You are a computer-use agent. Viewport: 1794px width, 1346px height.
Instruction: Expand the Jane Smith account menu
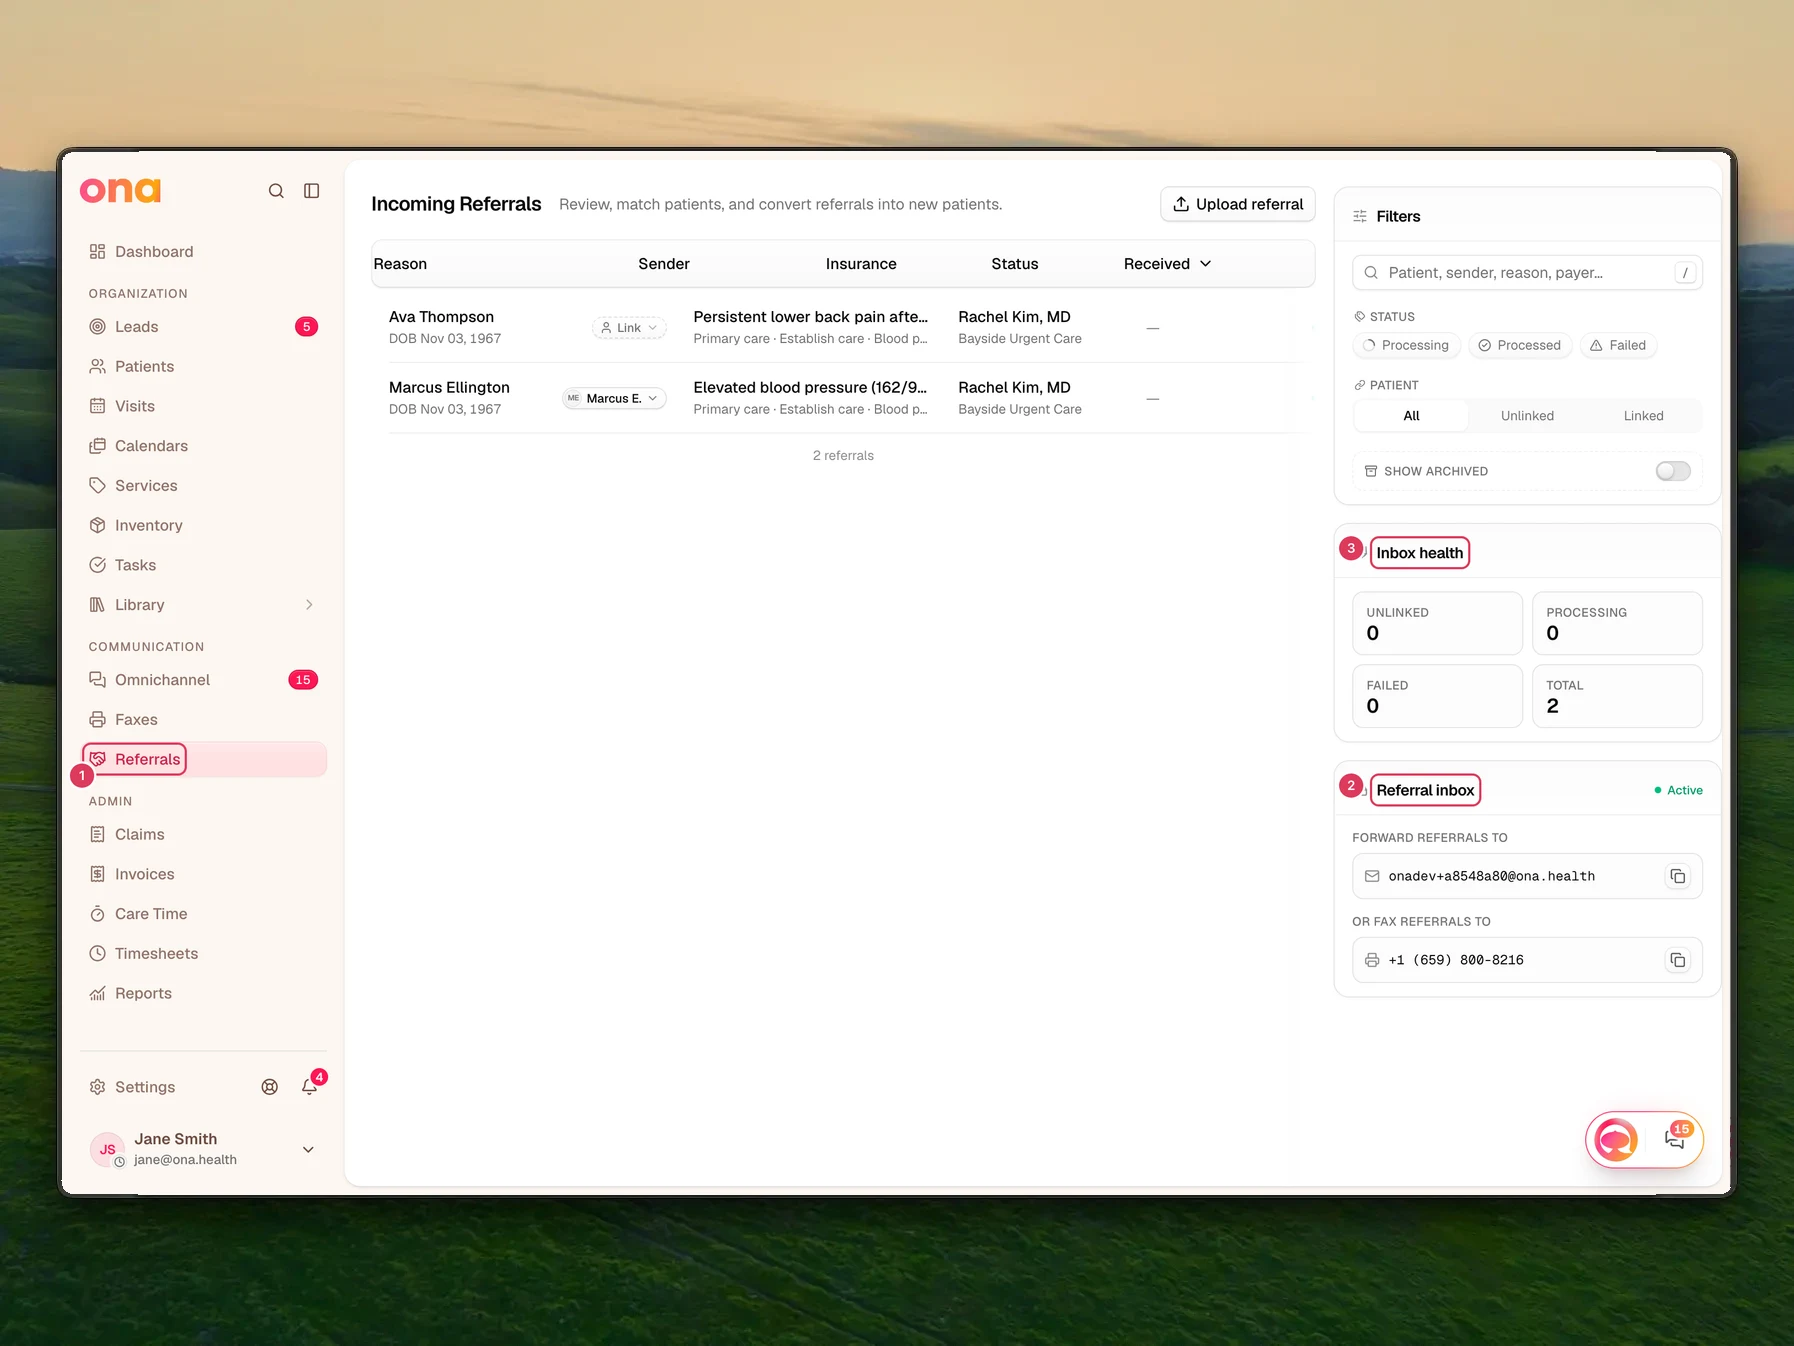point(308,1150)
